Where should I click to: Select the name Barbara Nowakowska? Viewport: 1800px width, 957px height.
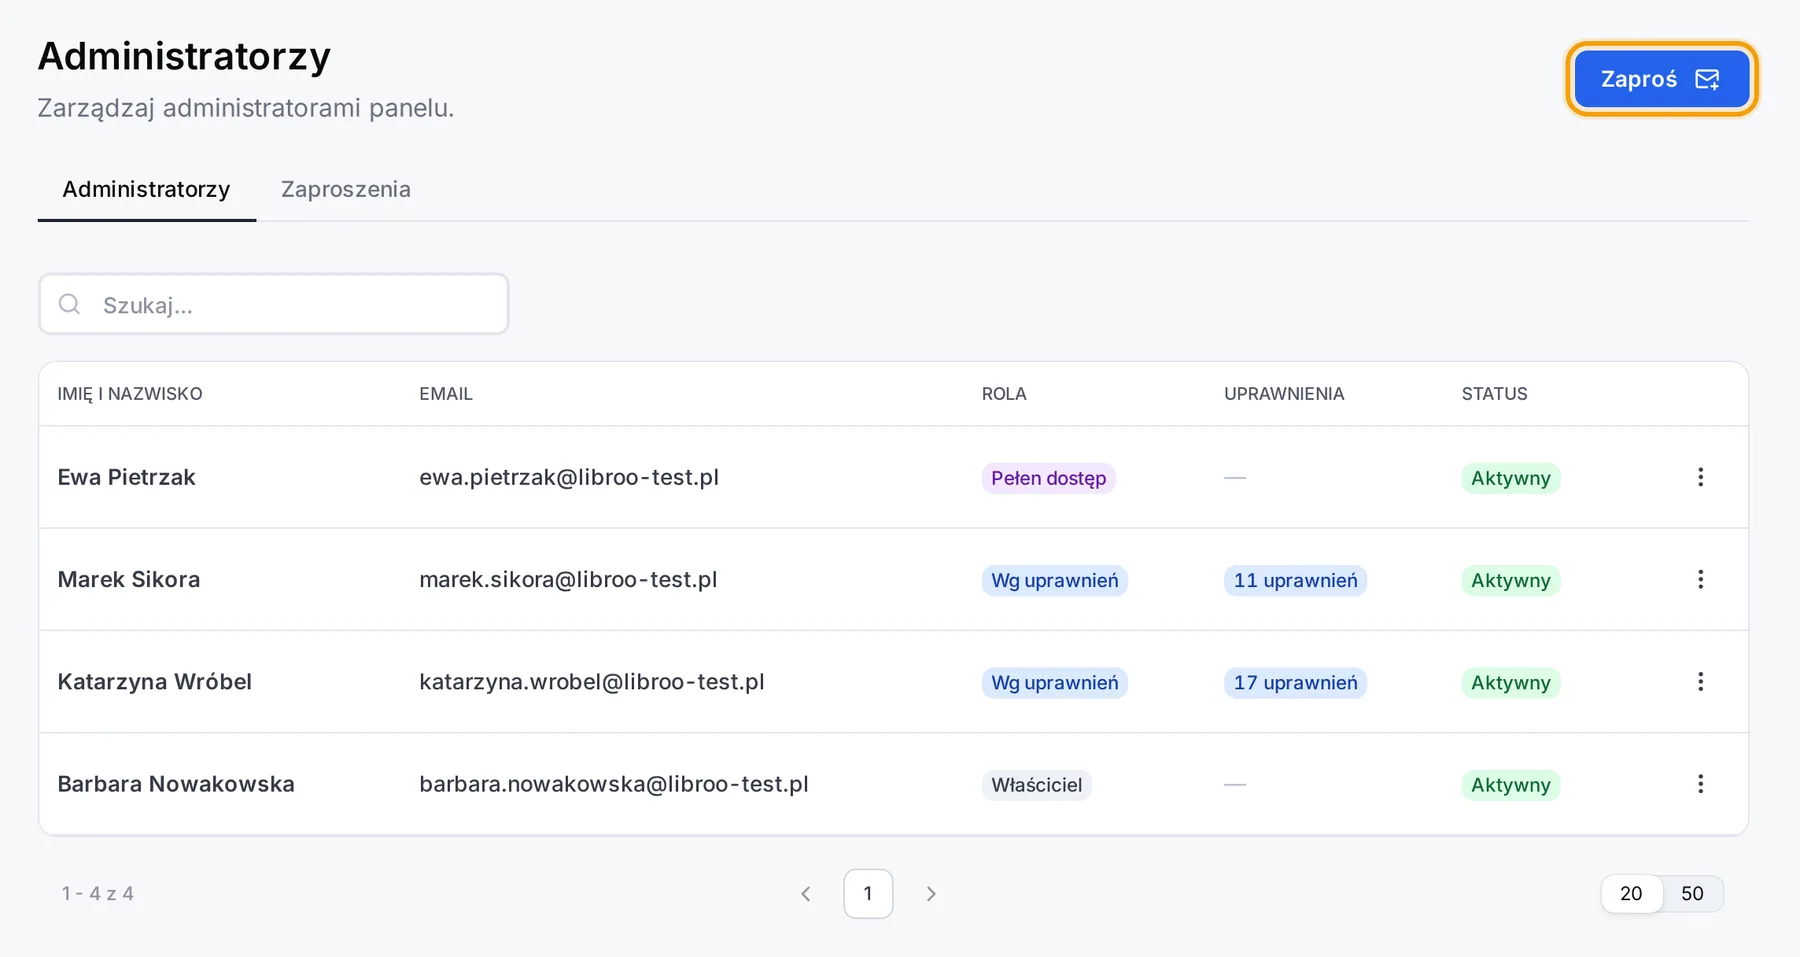click(176, 784)
